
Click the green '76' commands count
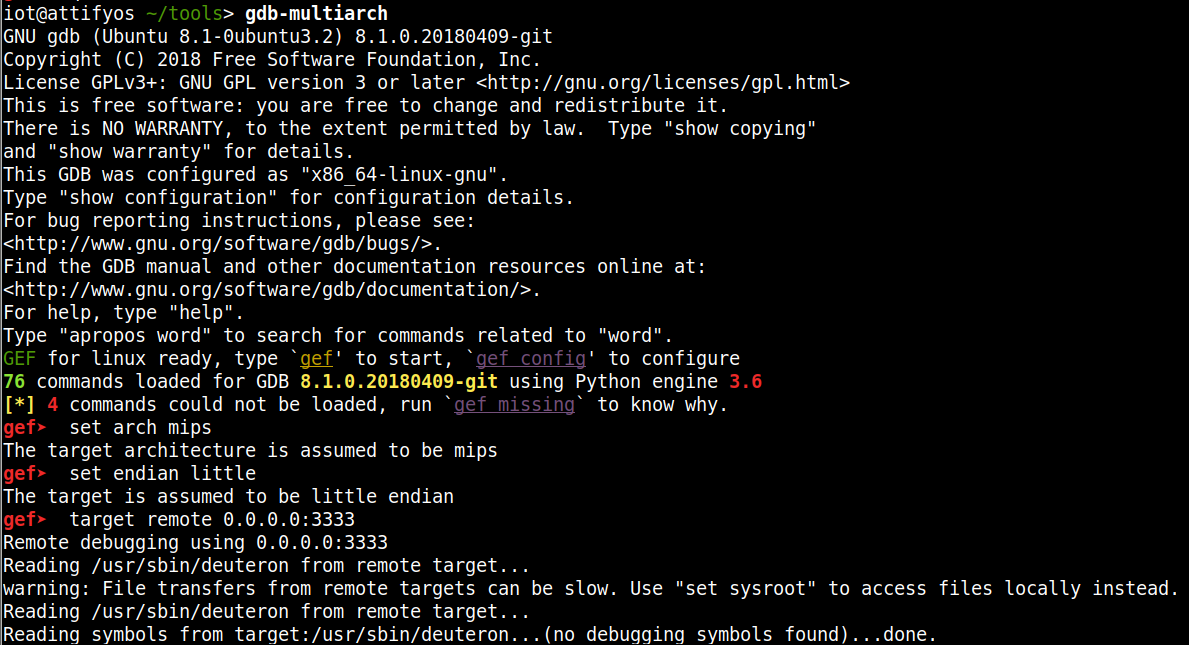pyautogui.click(x=14, y=382)
